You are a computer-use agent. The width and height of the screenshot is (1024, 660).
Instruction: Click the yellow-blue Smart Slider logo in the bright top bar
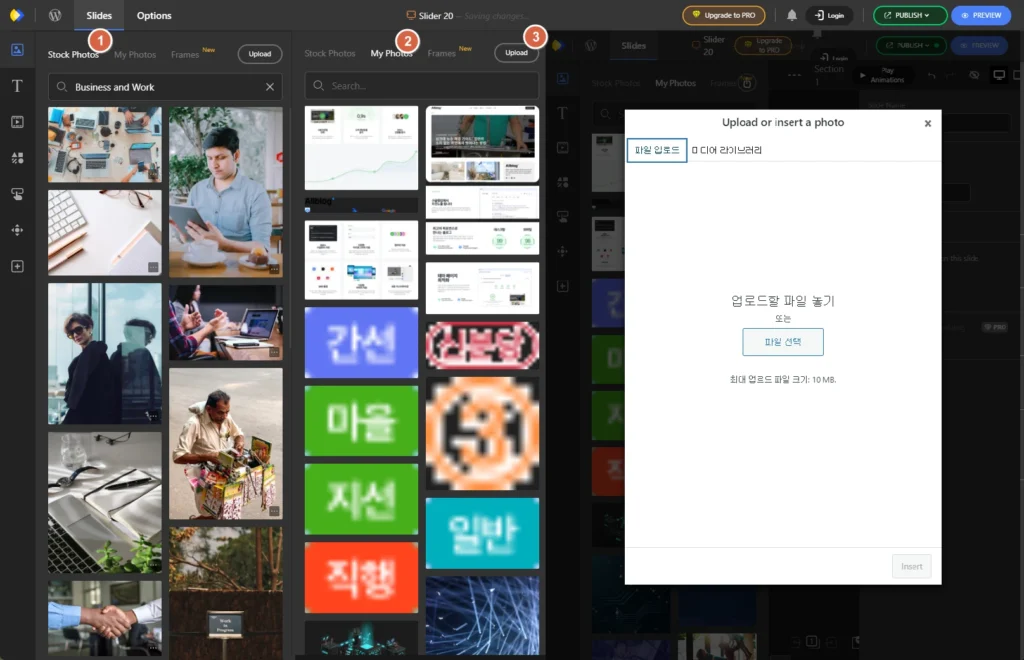coord(16,15)
